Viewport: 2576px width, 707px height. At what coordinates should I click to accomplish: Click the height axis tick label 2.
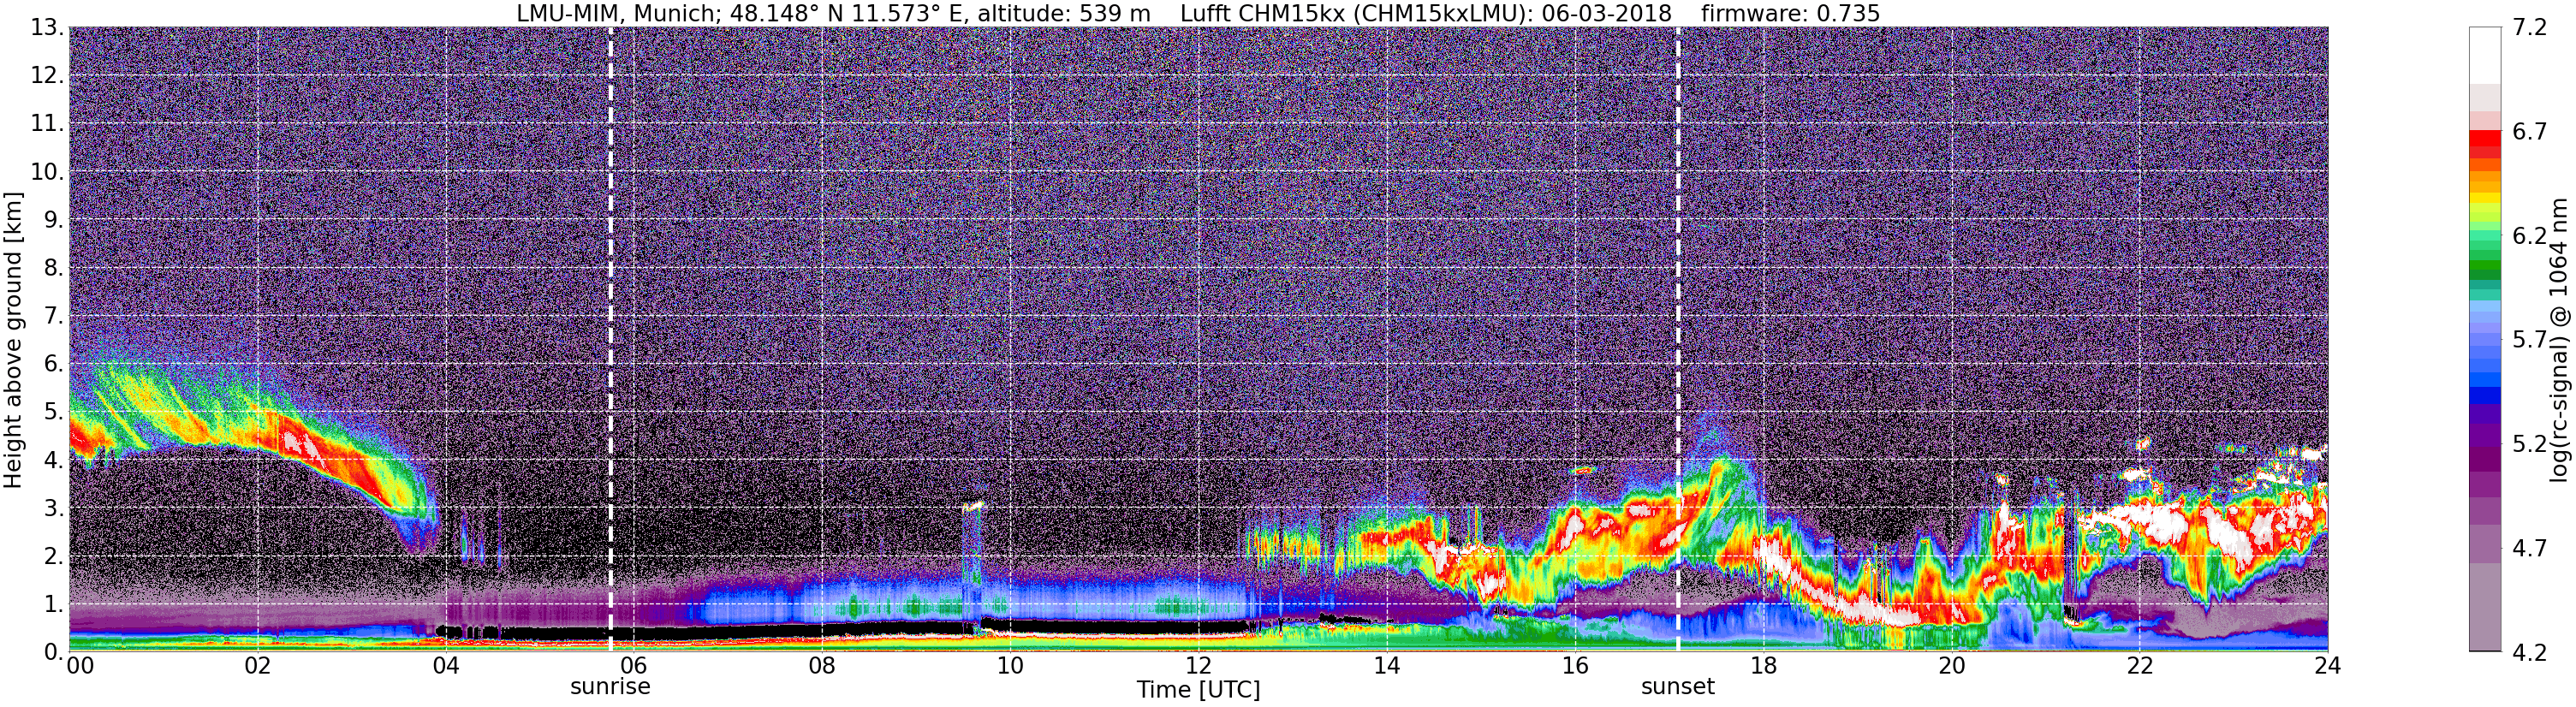[x=55, y=556]
